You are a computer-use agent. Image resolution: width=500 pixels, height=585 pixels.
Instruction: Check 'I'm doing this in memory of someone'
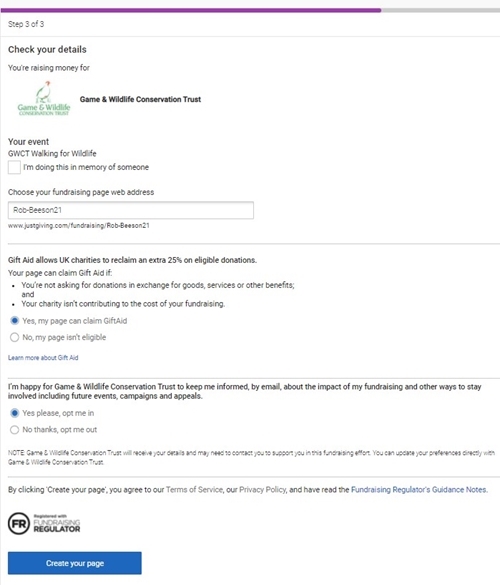point(14,168)
